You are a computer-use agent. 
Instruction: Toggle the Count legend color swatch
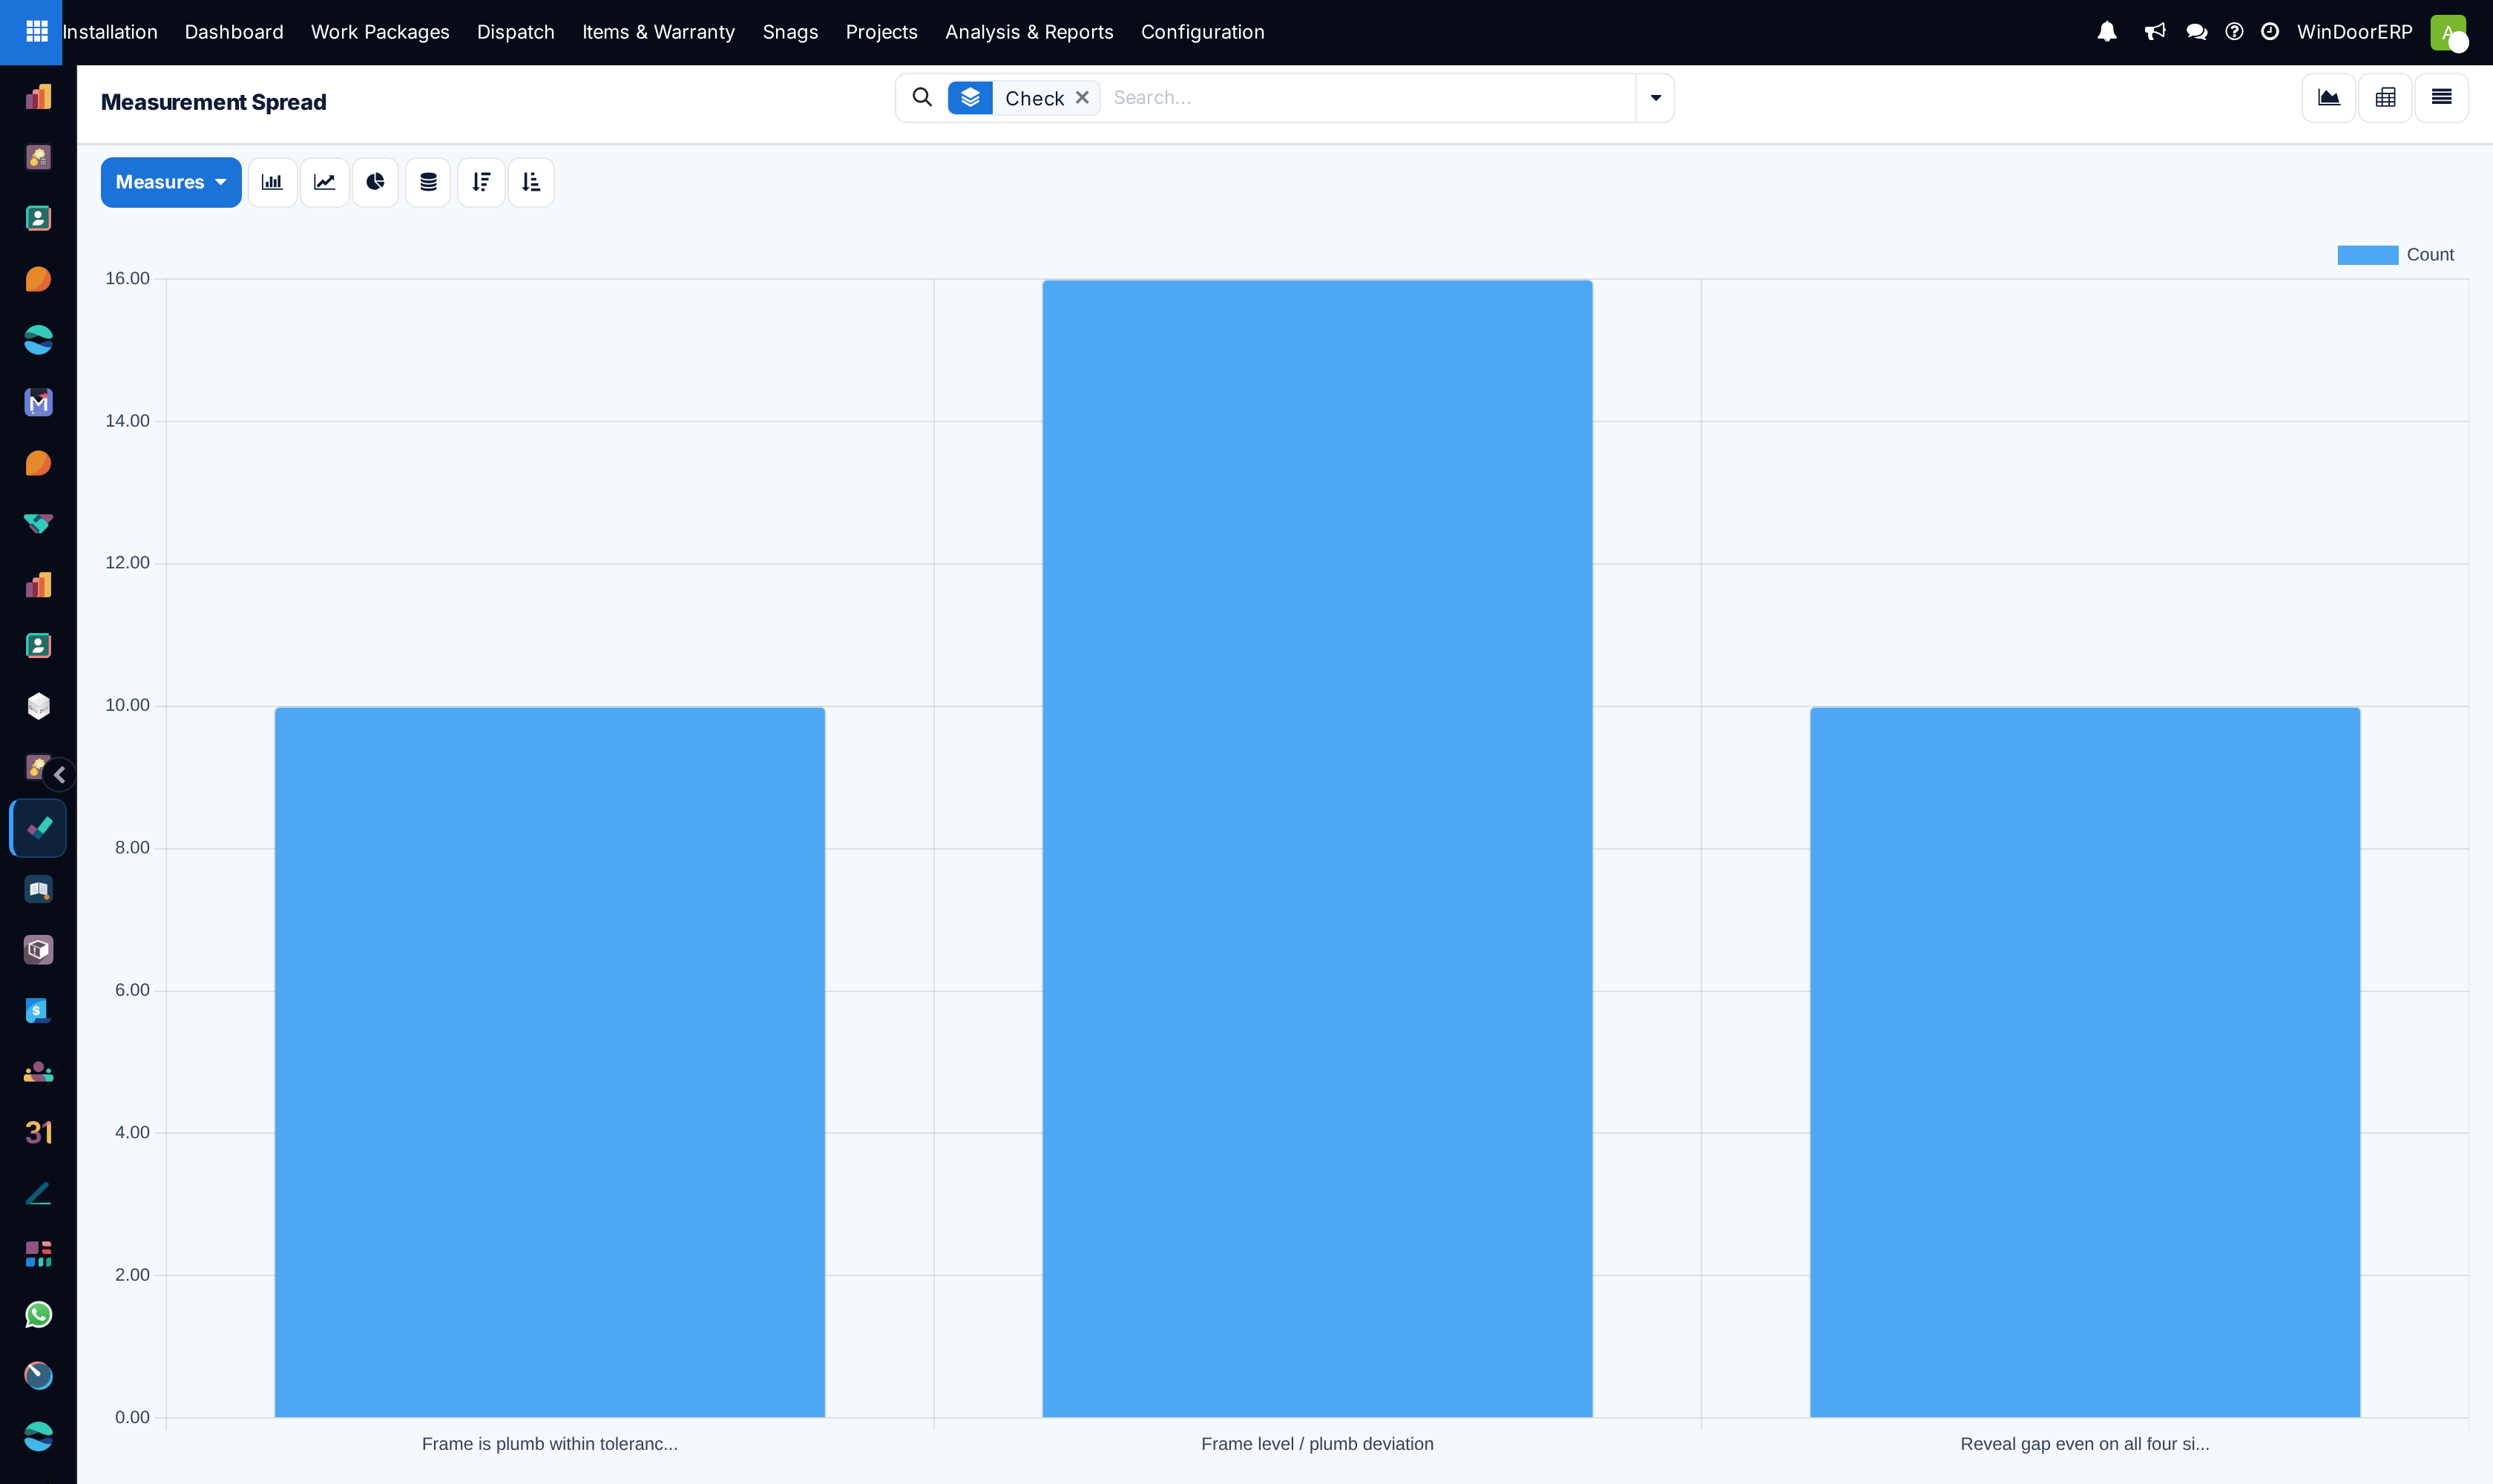click(x=2367, y=255)
